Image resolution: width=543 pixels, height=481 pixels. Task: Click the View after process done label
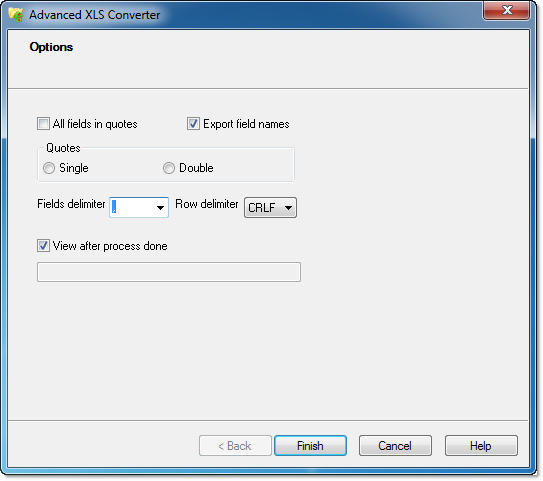[x=110, y=246]
